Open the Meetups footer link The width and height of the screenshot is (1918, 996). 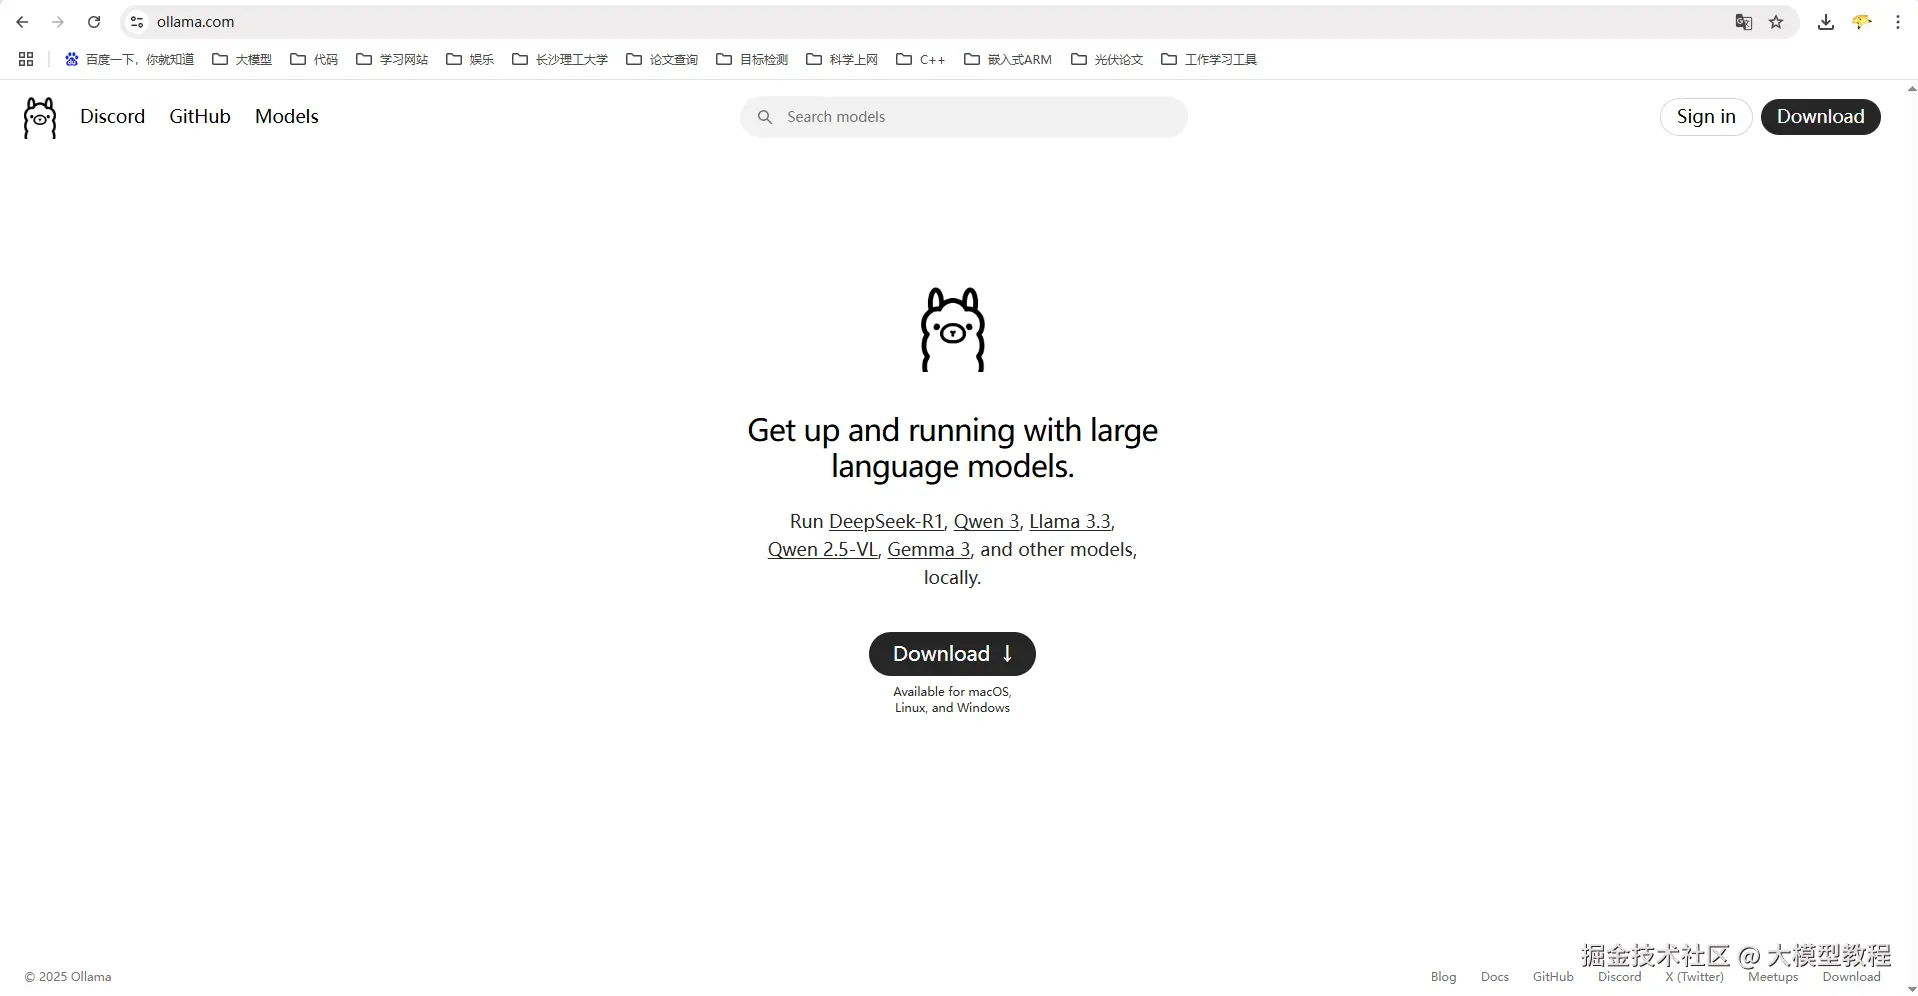(1773, 977)
